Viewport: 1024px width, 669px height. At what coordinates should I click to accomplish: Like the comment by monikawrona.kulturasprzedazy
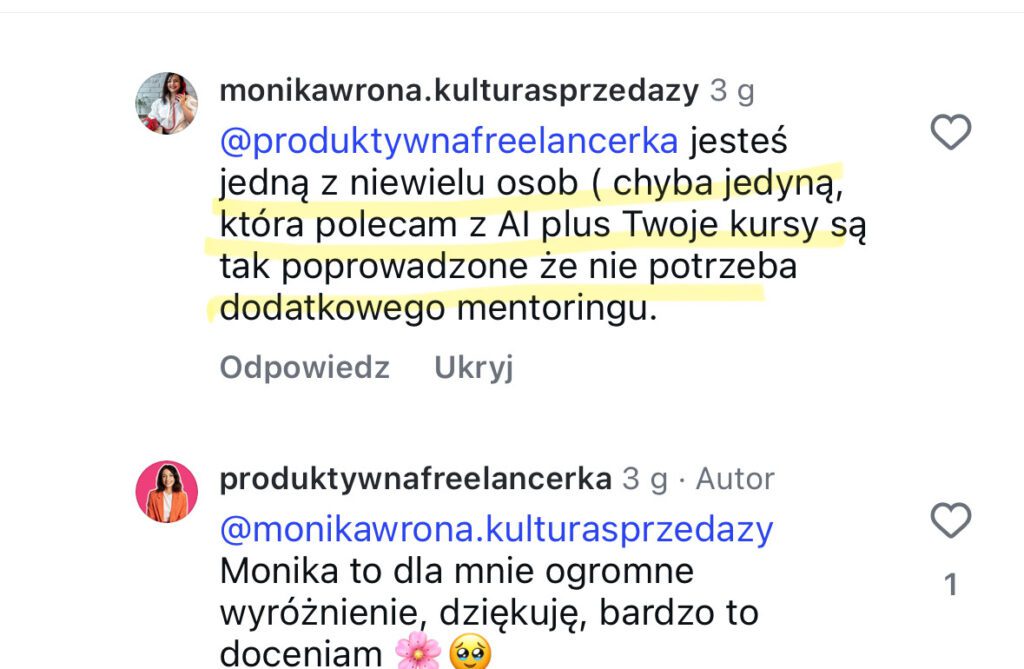pos(950,131)
